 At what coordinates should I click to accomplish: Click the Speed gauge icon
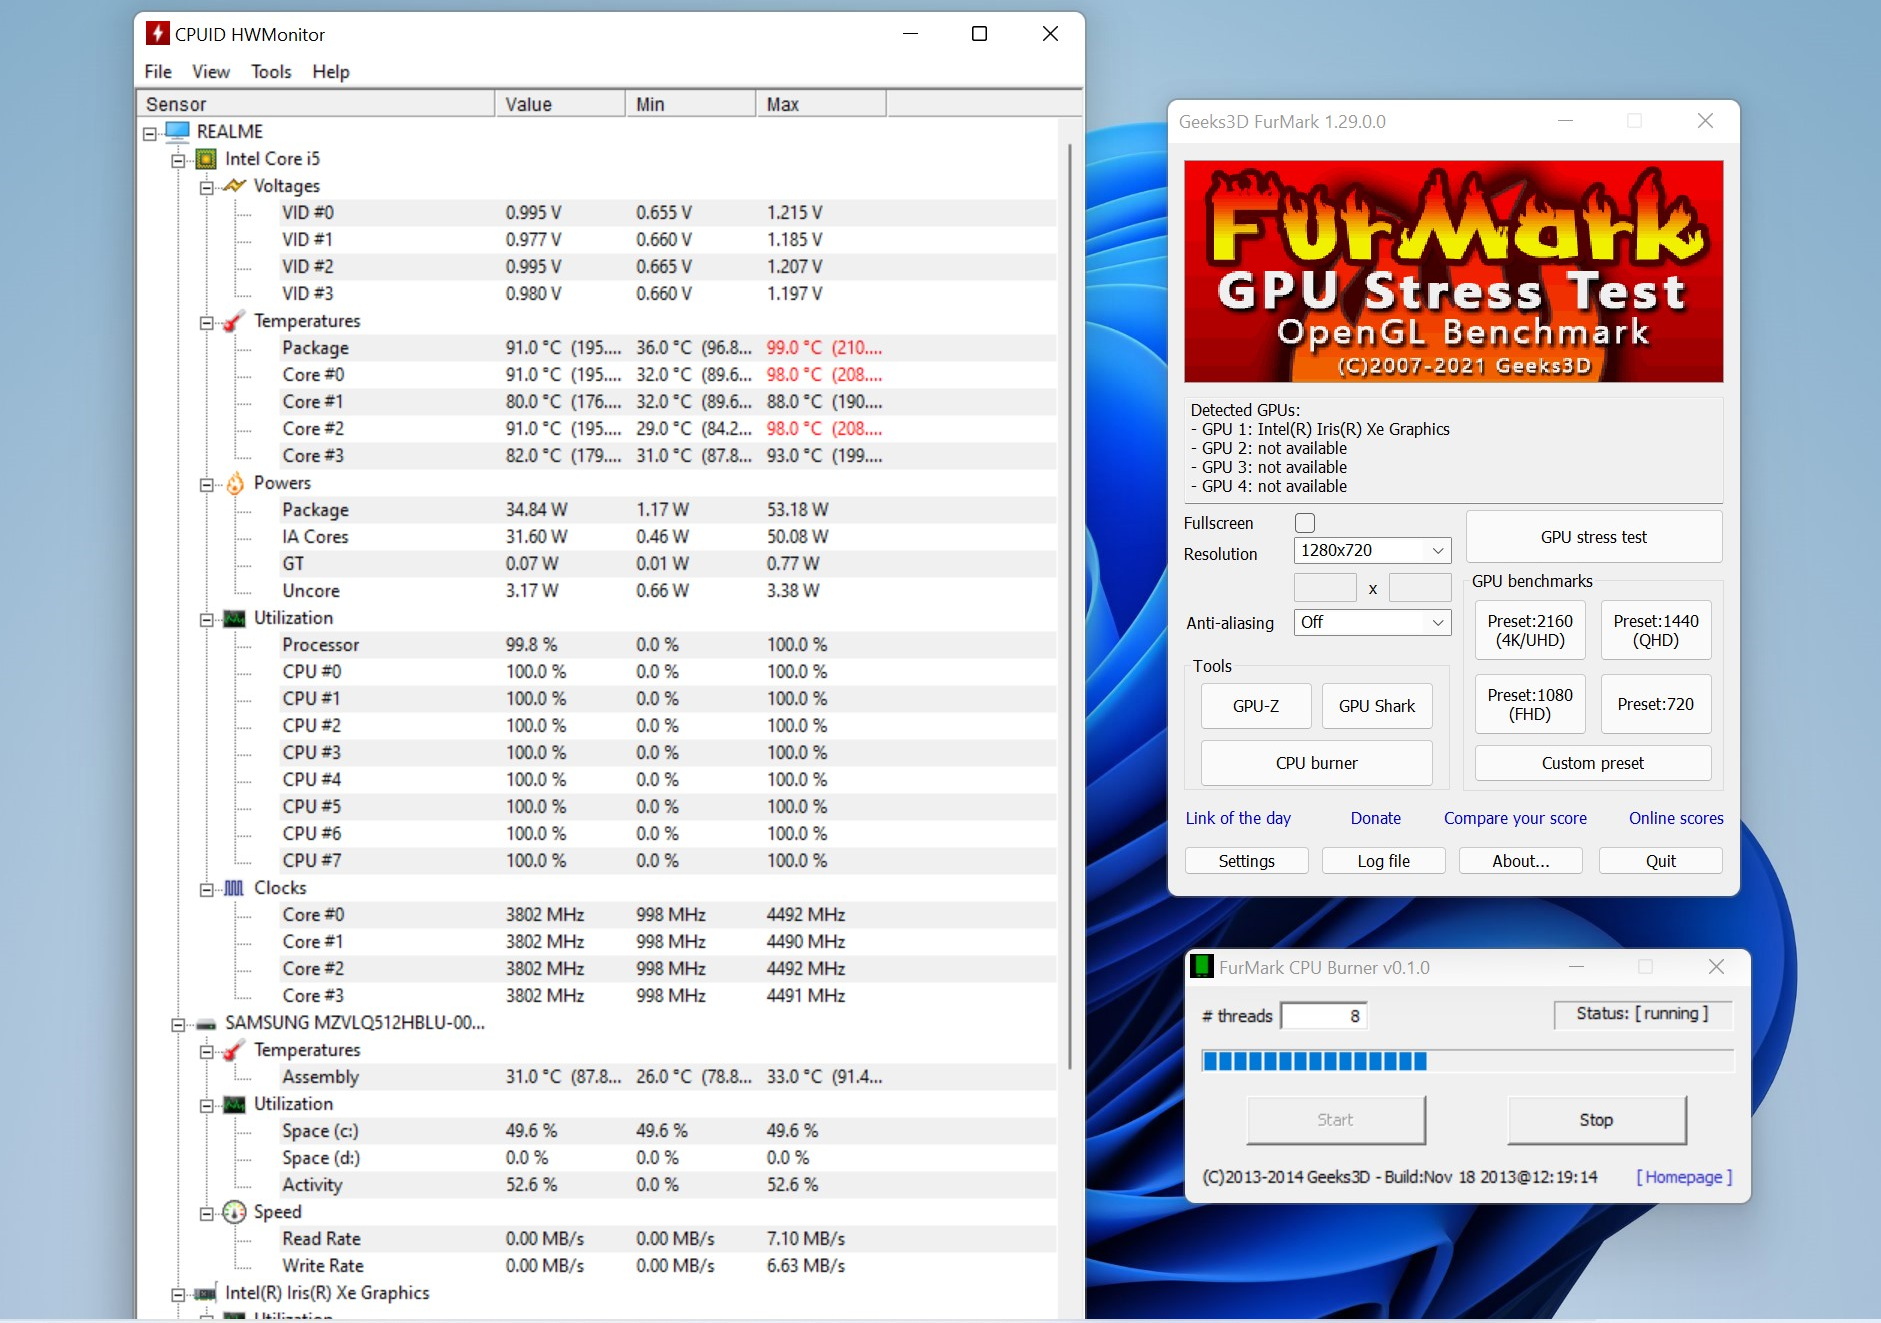(234, 1212)
